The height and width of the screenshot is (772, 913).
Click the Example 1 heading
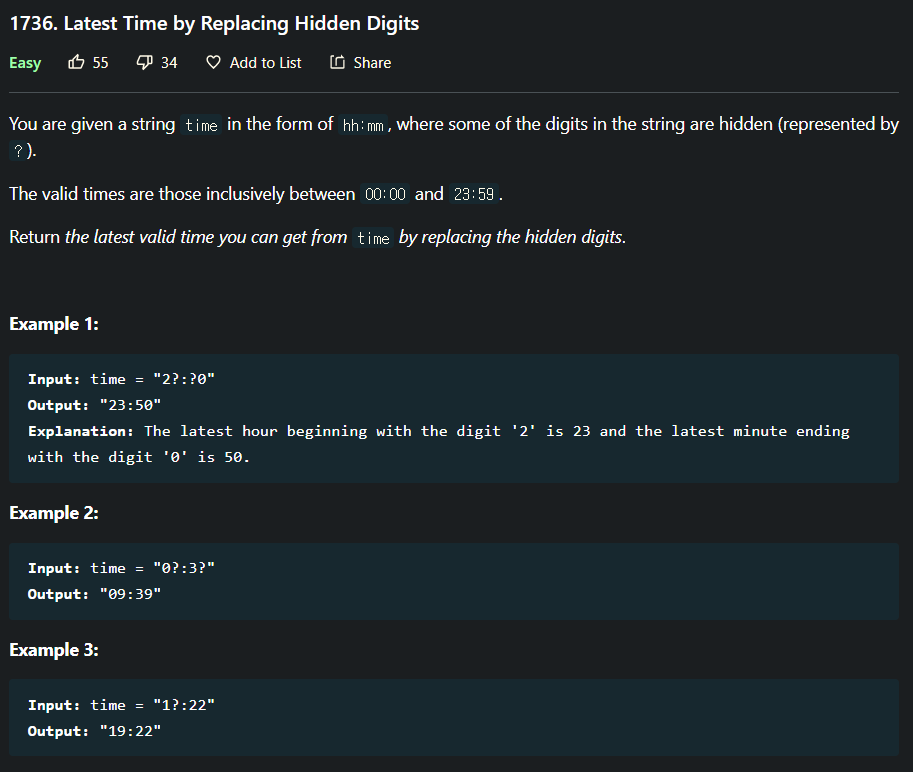(x=54, y=324)
